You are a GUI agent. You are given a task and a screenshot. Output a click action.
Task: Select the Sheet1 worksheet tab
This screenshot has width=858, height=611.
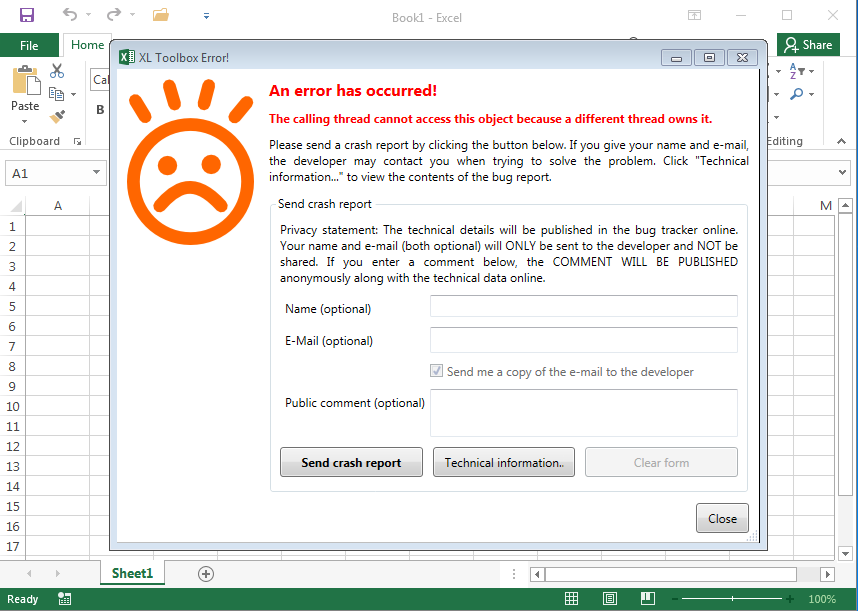(132, 573)
